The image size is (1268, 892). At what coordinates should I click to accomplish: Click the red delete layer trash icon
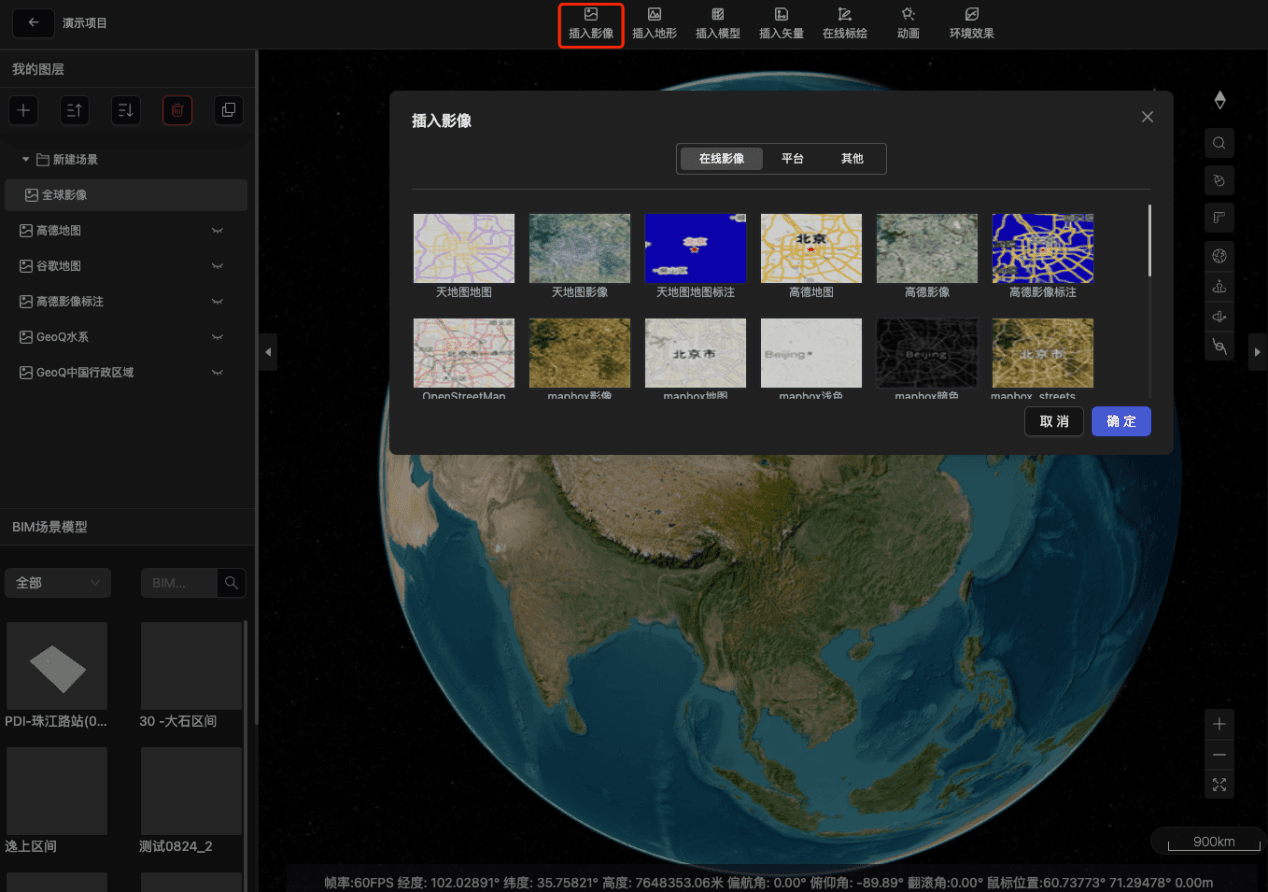[177, 110]
